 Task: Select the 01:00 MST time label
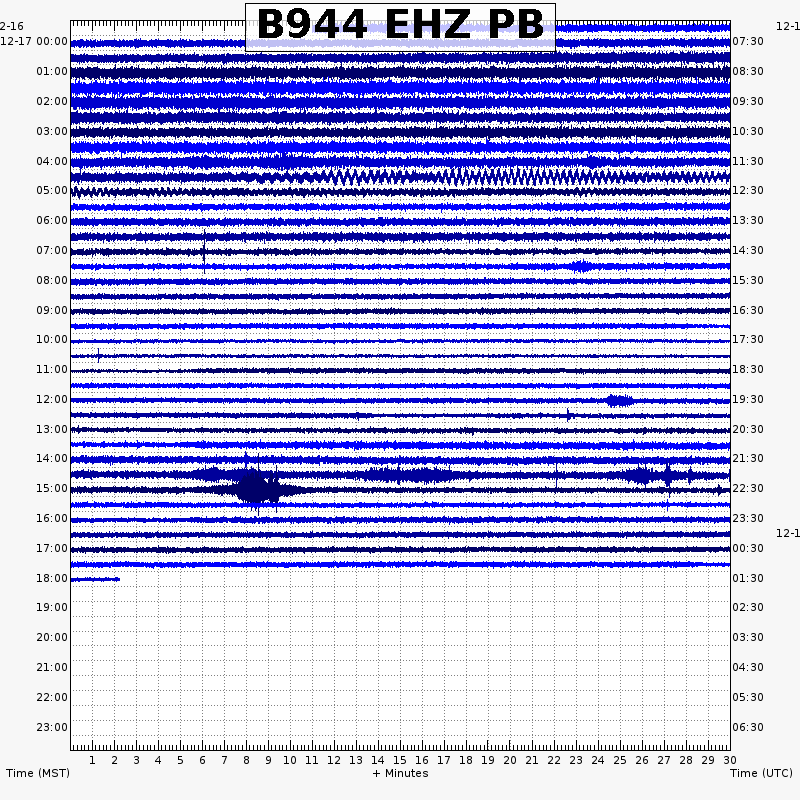tap(52, 71)
